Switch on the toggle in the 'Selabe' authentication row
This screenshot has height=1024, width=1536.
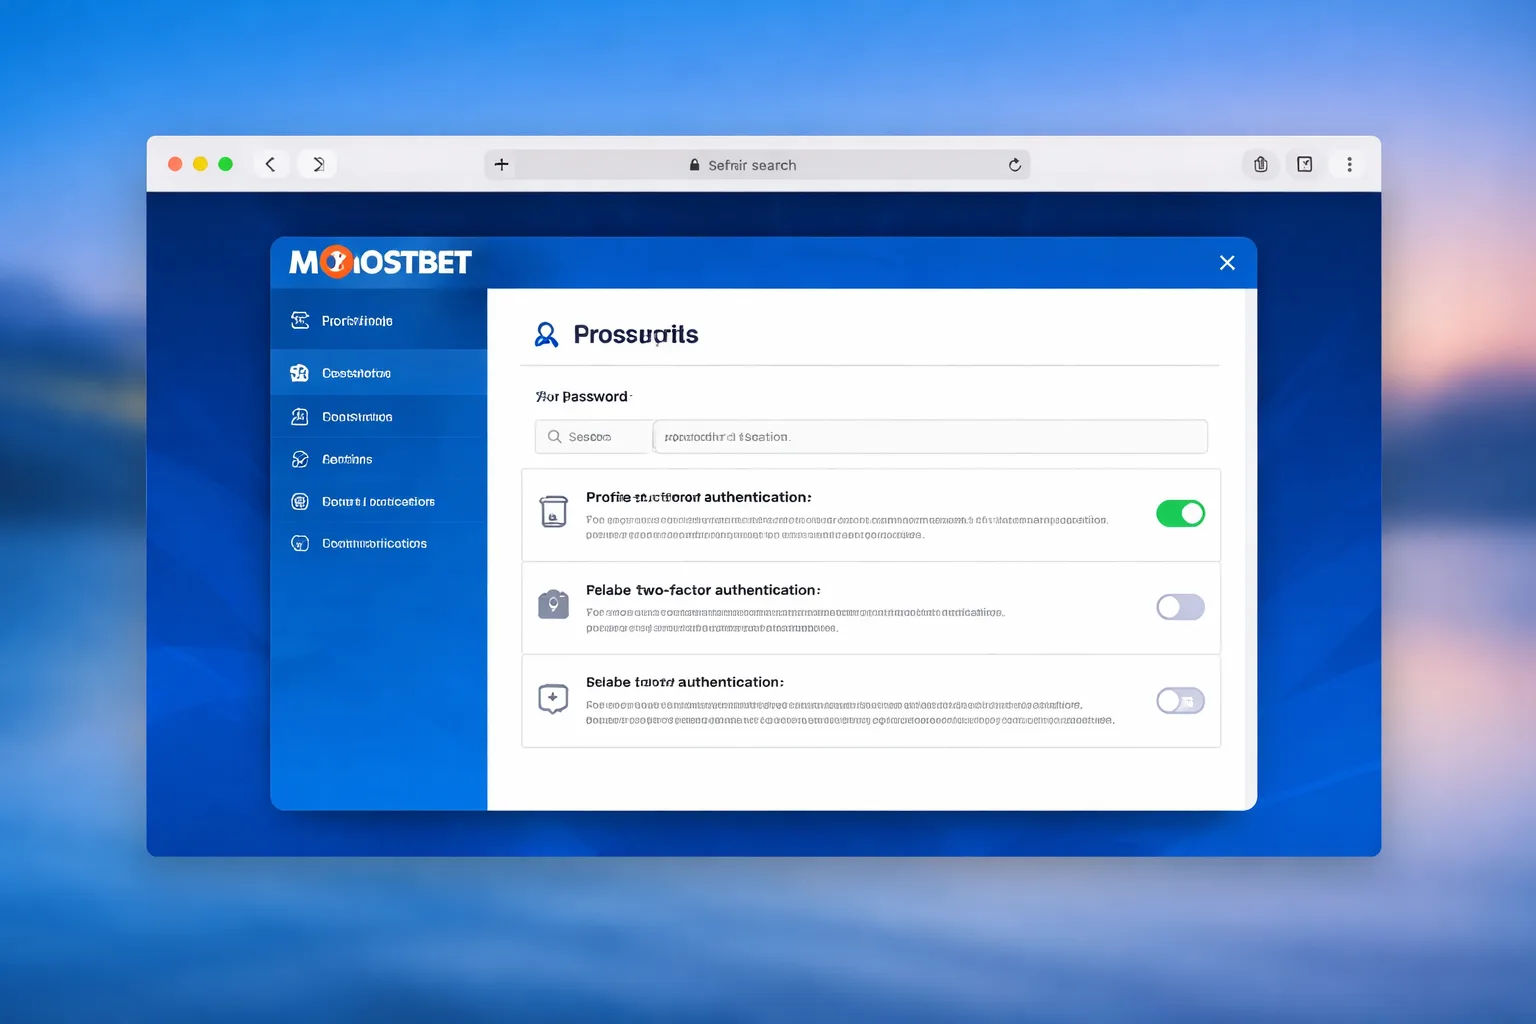pyautogui.click(x=1180, y=701)
